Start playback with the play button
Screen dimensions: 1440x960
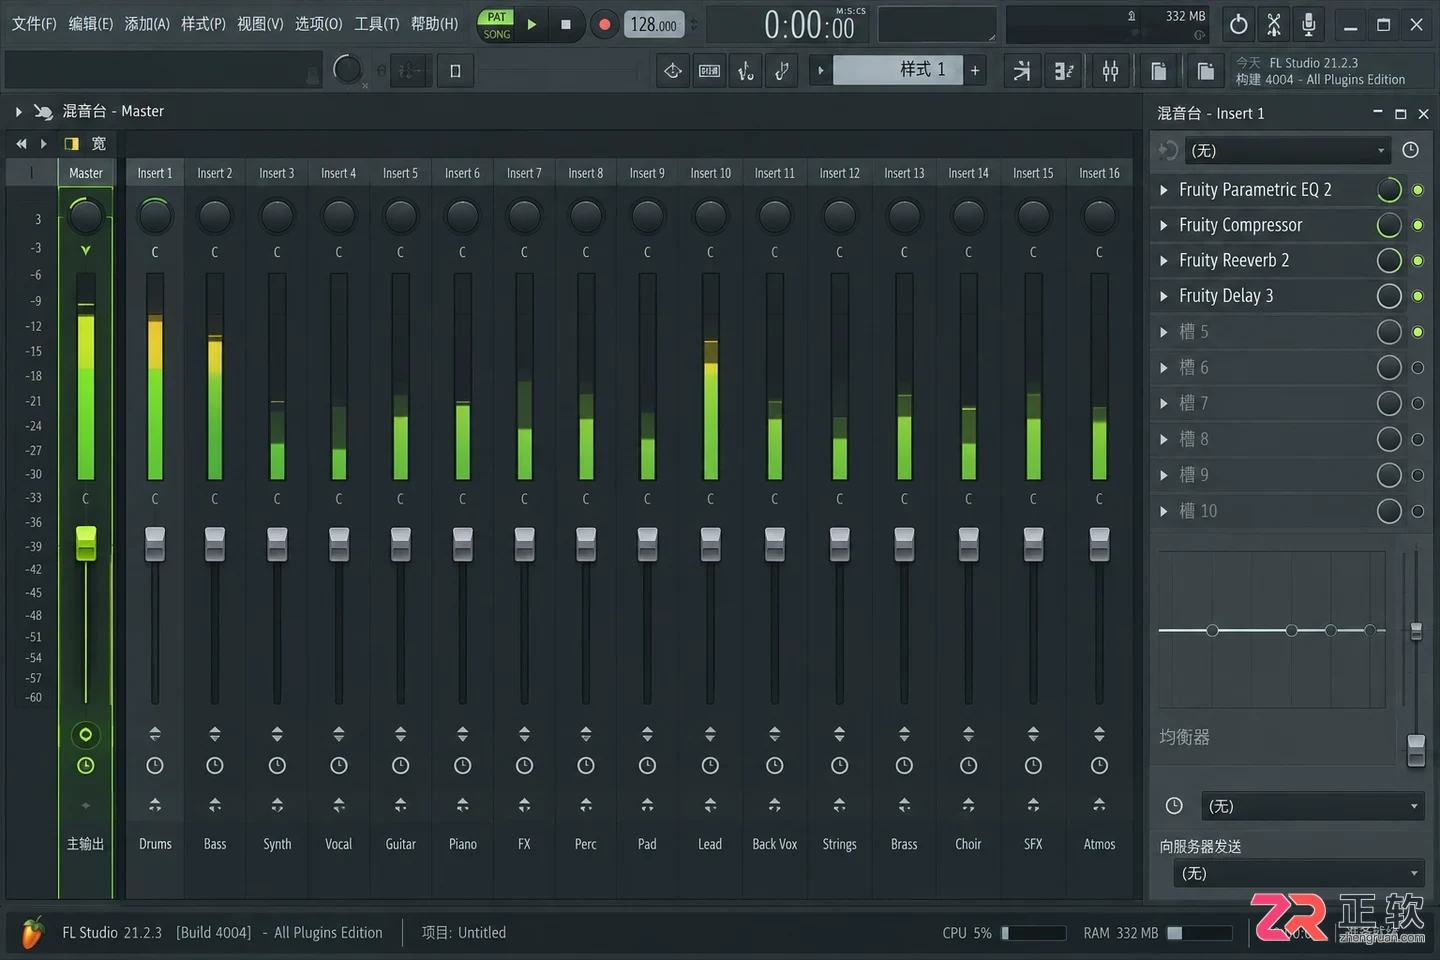[532, 24]
